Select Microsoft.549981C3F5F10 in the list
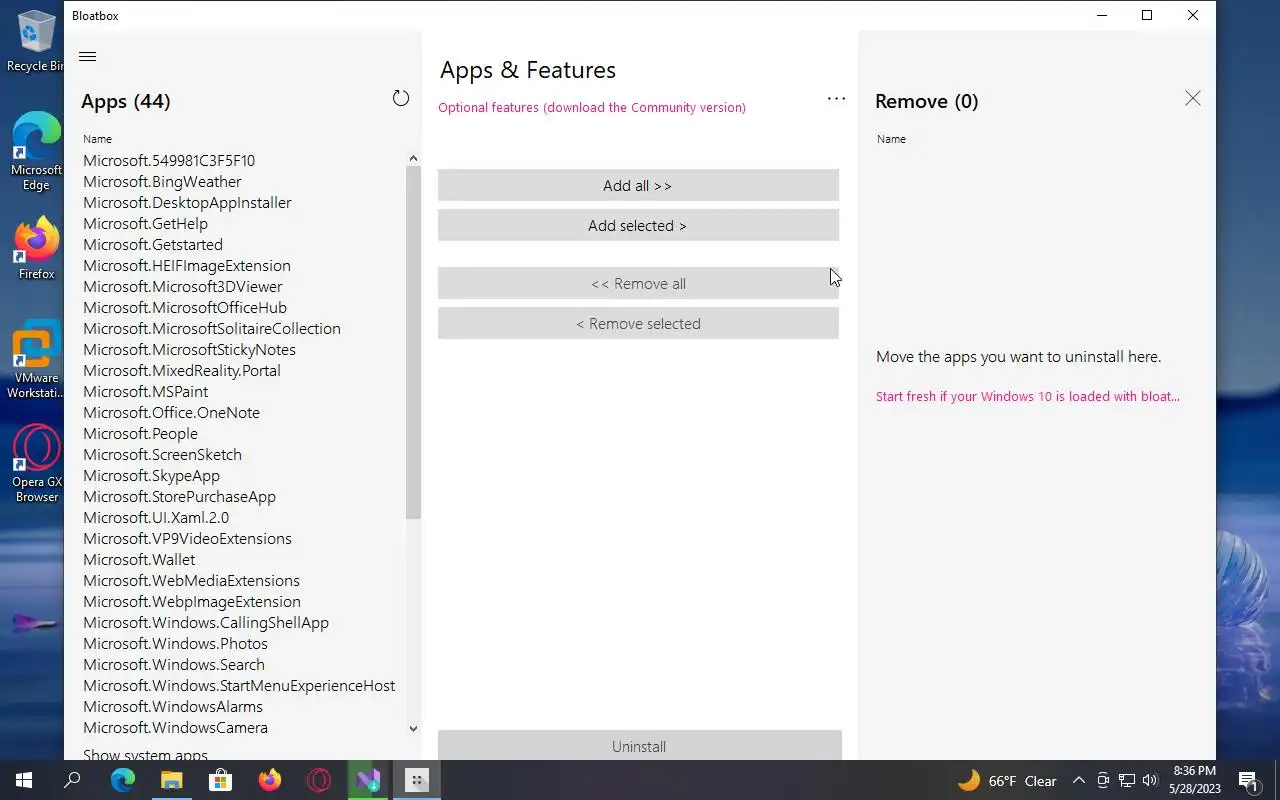 (x=169, y=160)
